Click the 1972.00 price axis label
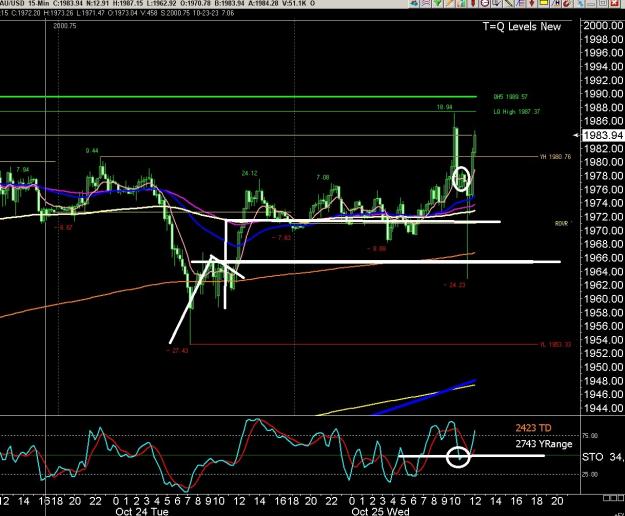The image size is (625, 516). [603, 217]
